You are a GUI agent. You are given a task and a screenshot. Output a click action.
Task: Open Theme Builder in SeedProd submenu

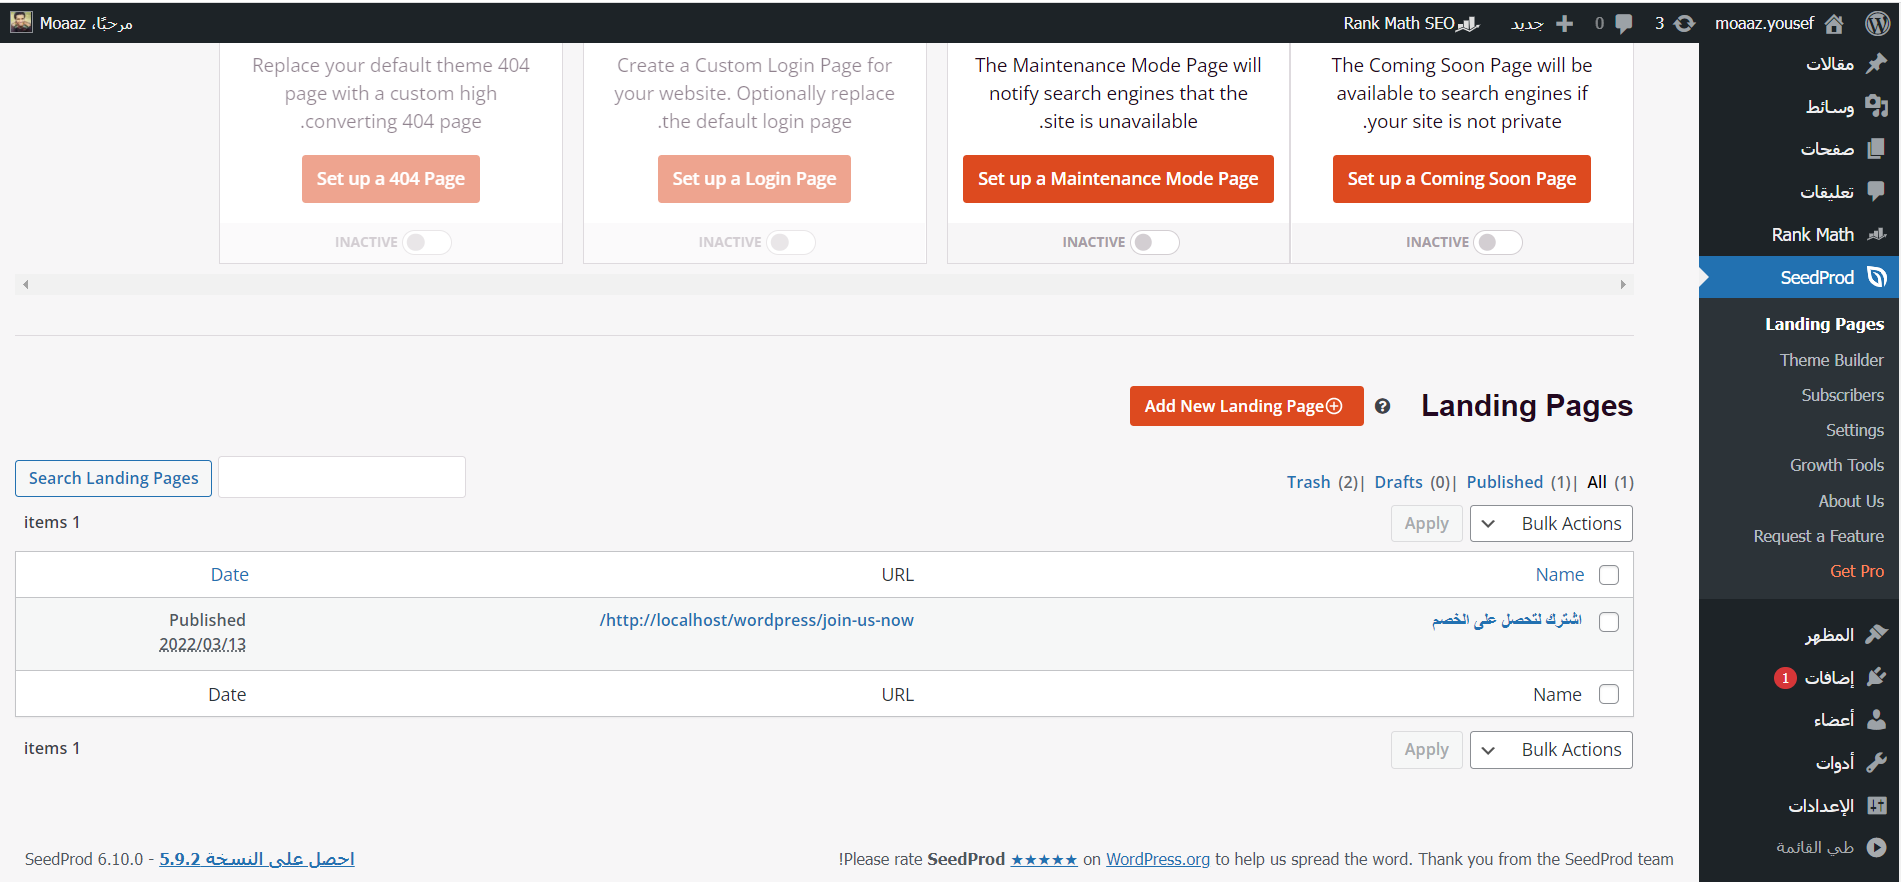point(1831,360)
